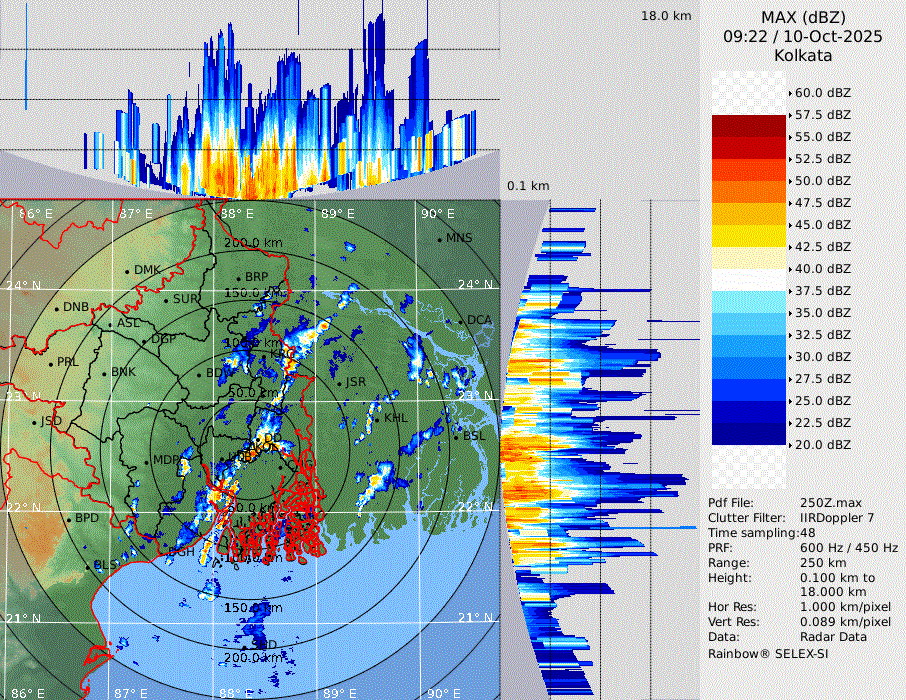Click the JSR station dot
The image size is (906, 700).
tap(340, 382)
